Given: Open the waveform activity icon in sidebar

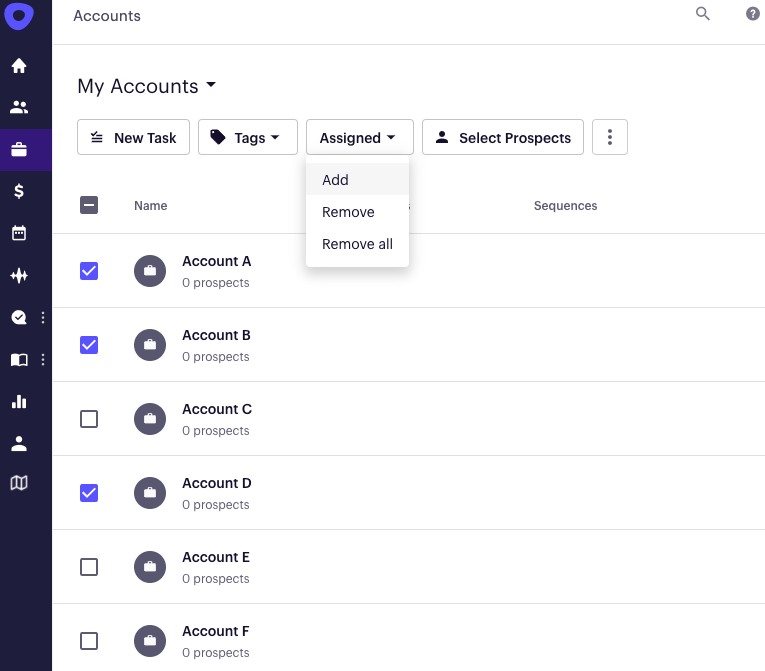Looking at the screenshot, I should (x=19, y=275).
